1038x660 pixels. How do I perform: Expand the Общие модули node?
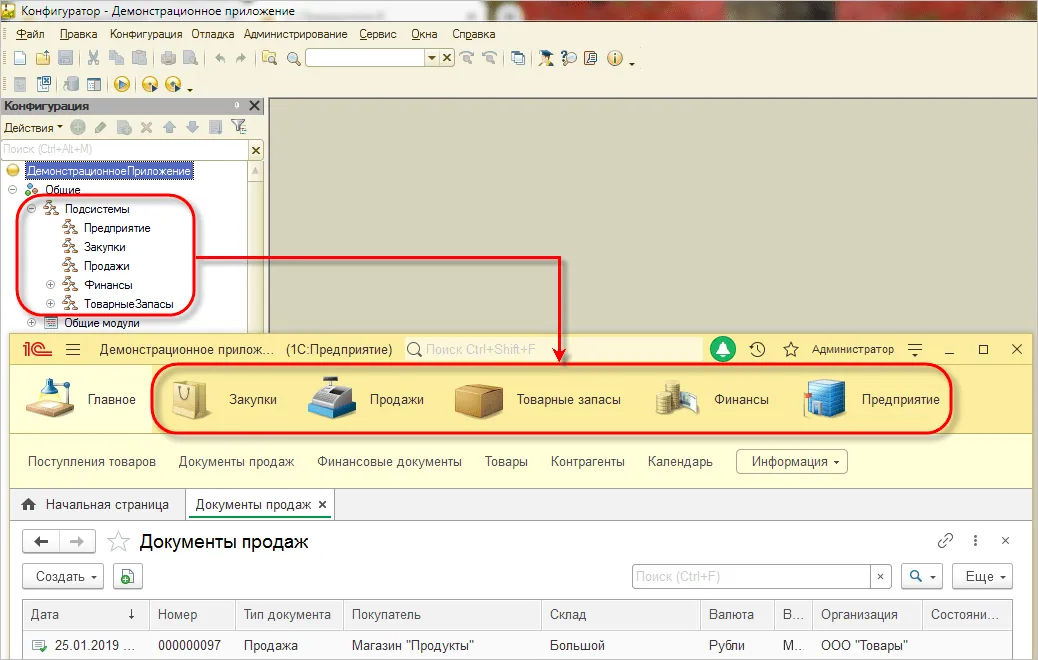[x=31, y=323]
